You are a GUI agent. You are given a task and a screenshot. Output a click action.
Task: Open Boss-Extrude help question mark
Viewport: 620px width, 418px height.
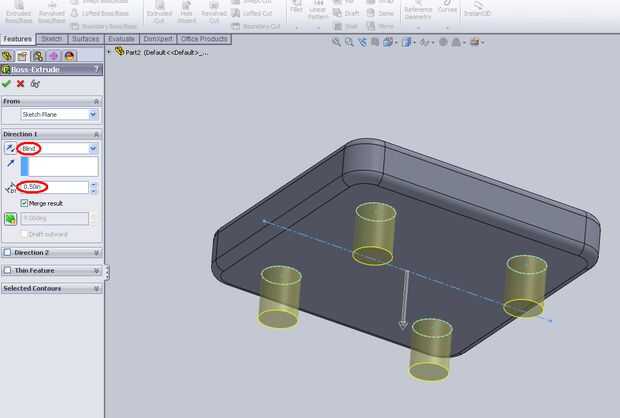pyautogui.click(x=96, y=69)
